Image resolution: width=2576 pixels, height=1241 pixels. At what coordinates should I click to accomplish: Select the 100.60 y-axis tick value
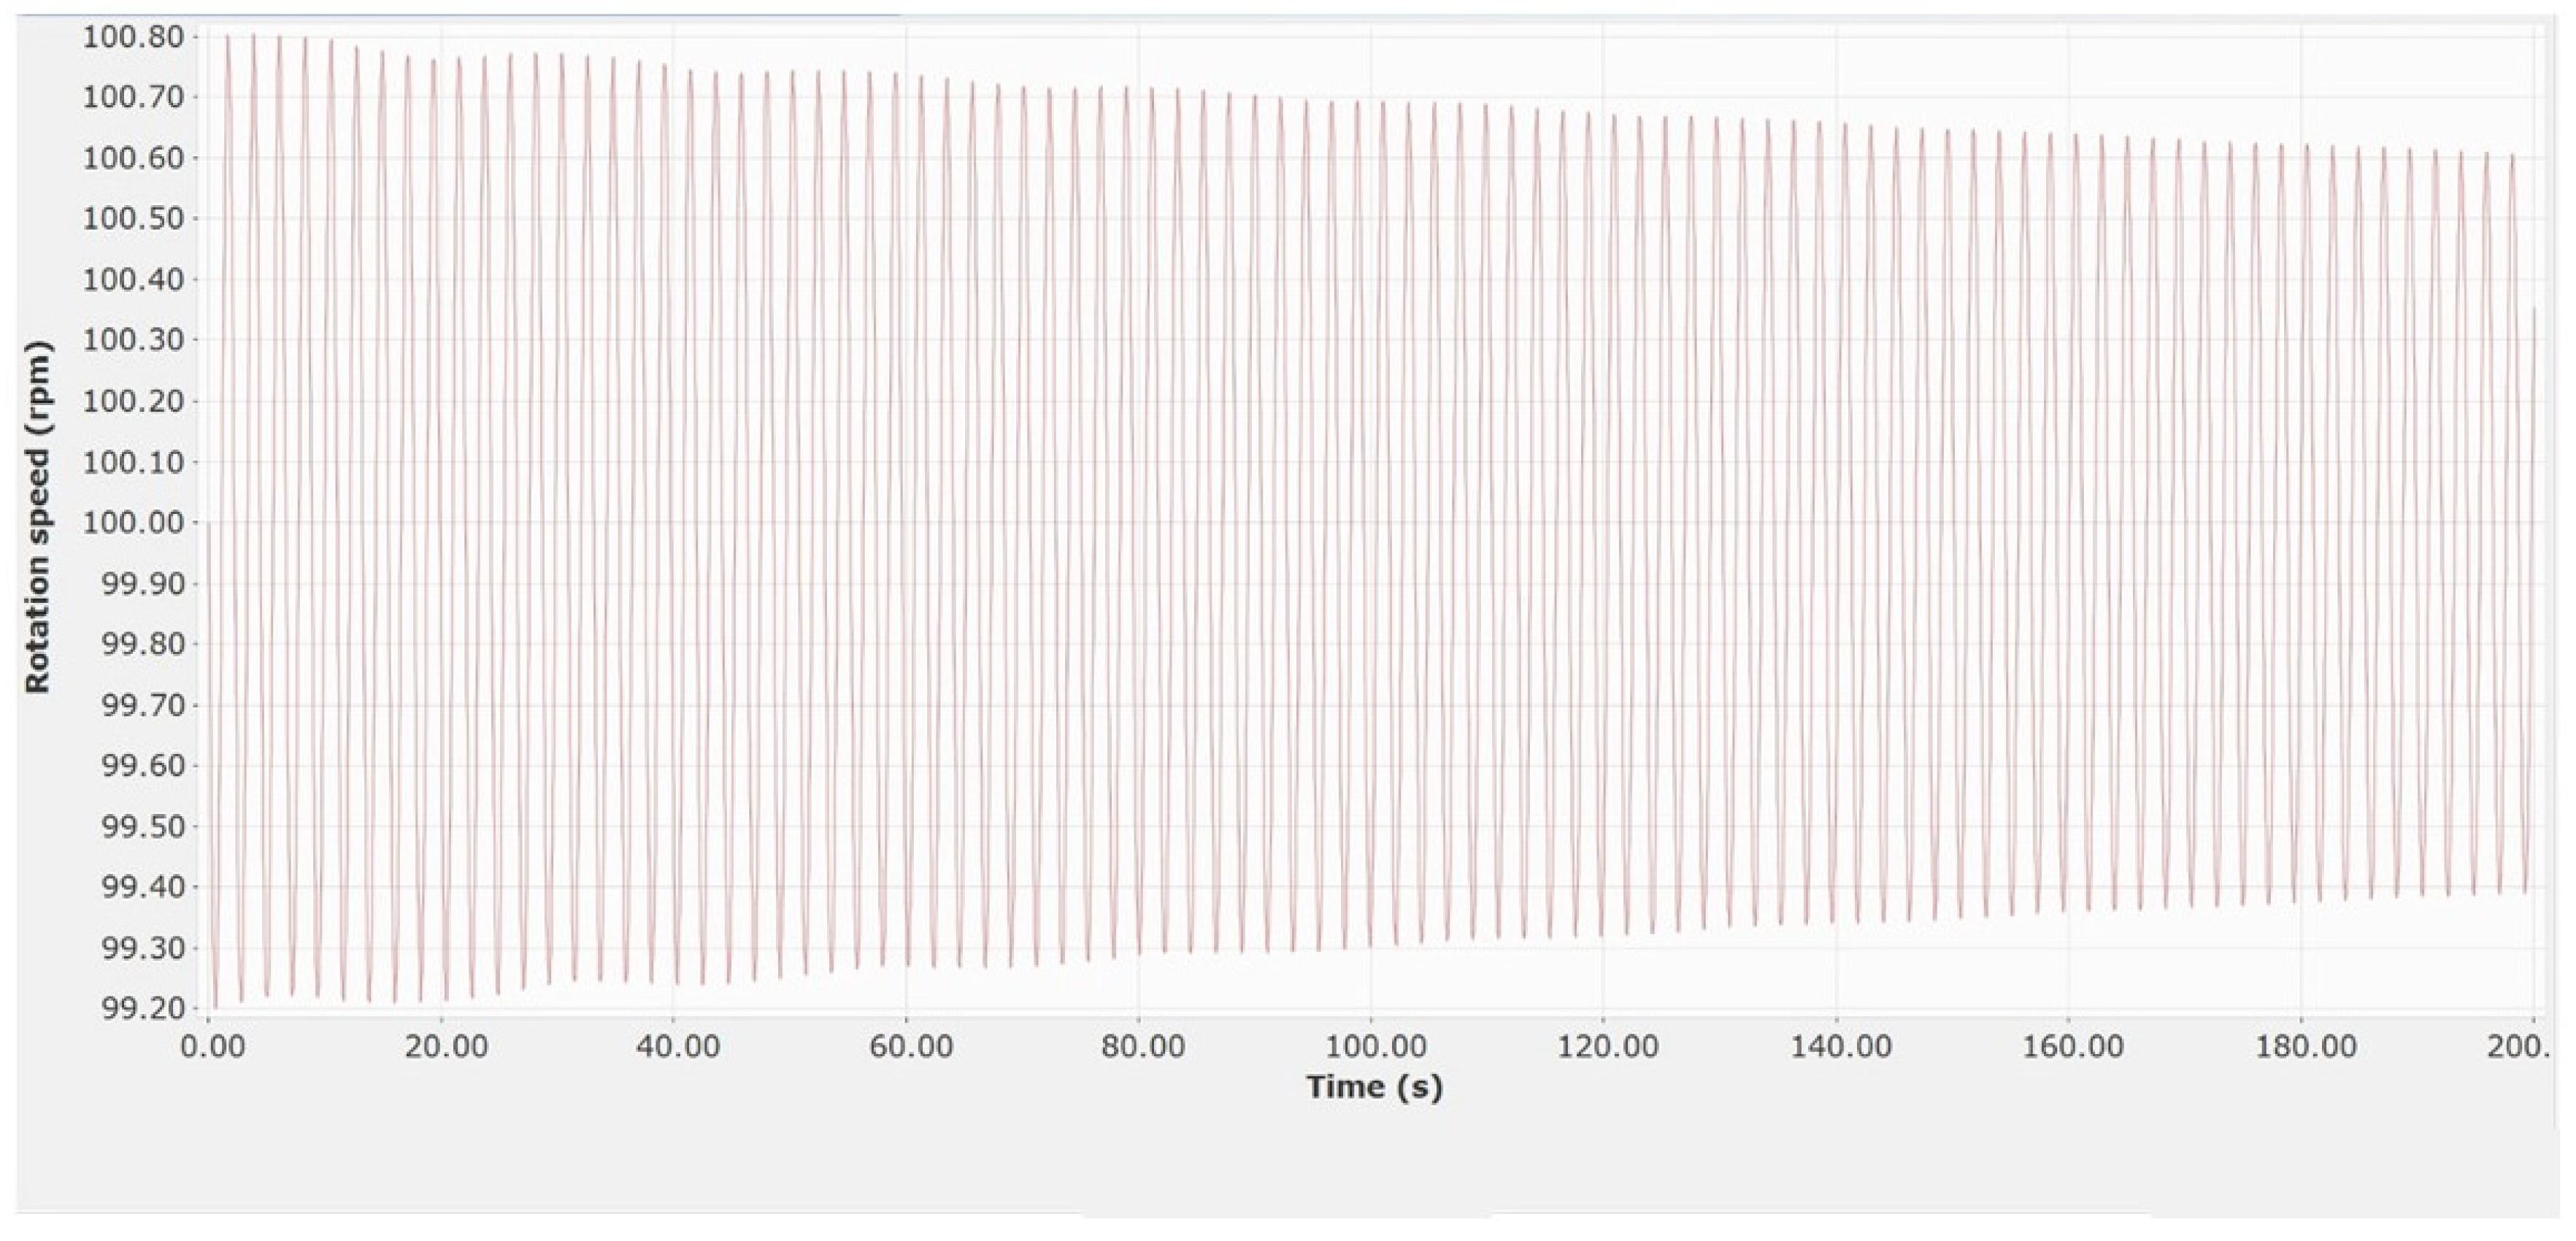[133, 158]
